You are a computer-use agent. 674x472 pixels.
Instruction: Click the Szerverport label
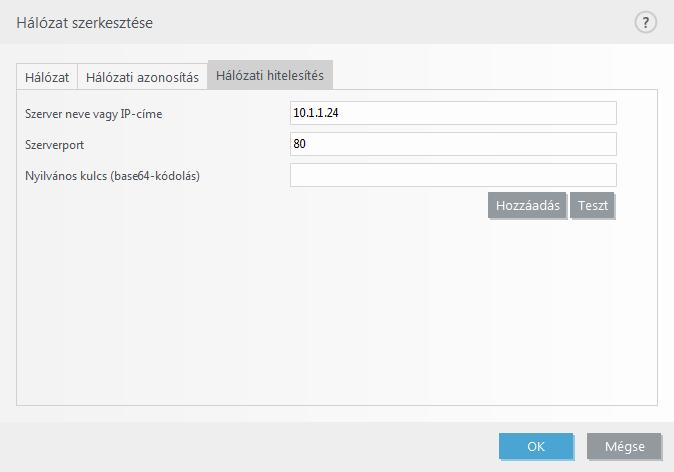coord(55,145)
